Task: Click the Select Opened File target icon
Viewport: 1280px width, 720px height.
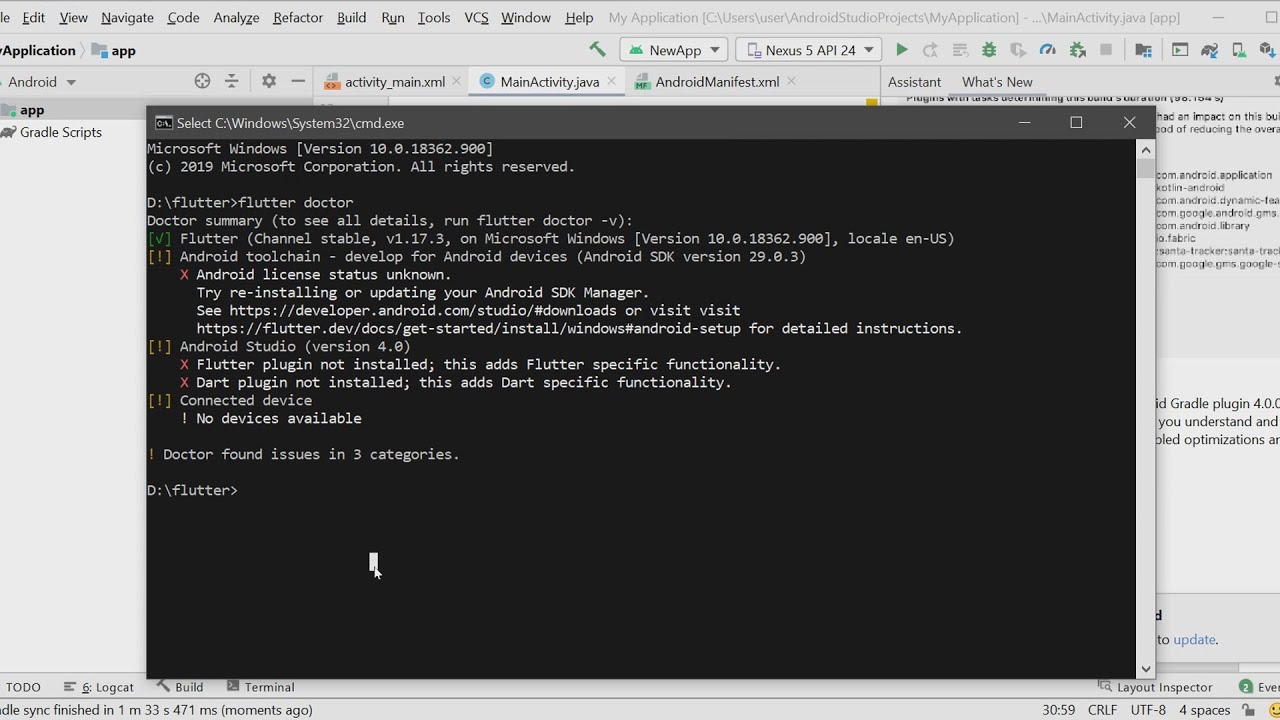Action: pyautogui.click(x=202, y=81)
